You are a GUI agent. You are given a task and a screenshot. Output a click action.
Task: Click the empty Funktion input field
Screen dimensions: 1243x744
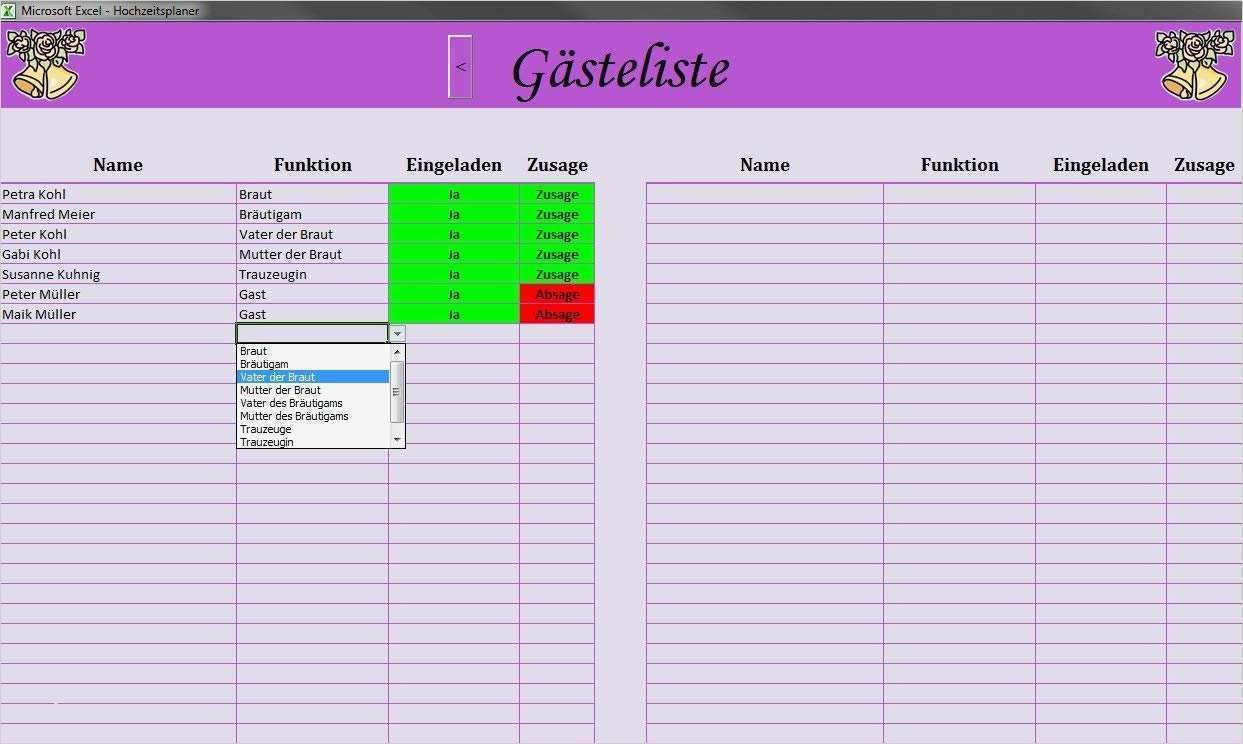coord(310,332)
